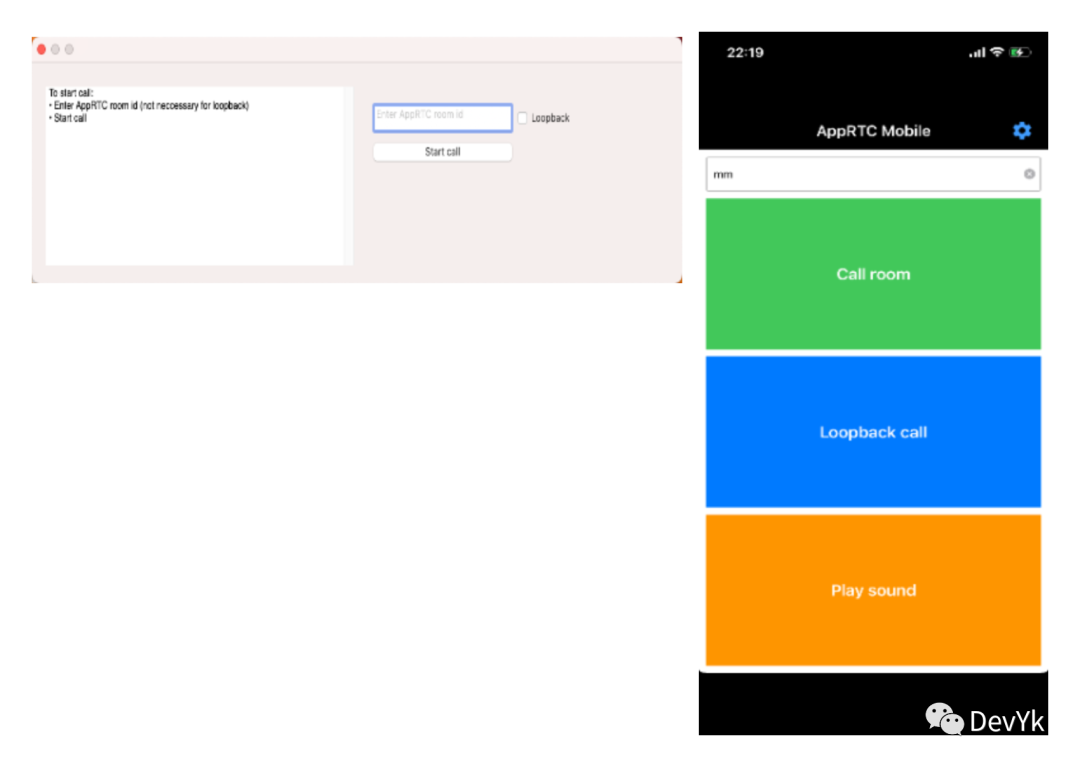Viewport: 1080px width, 767px height.
Task: Tap the cellular signal bars icon
Action: 977,53
